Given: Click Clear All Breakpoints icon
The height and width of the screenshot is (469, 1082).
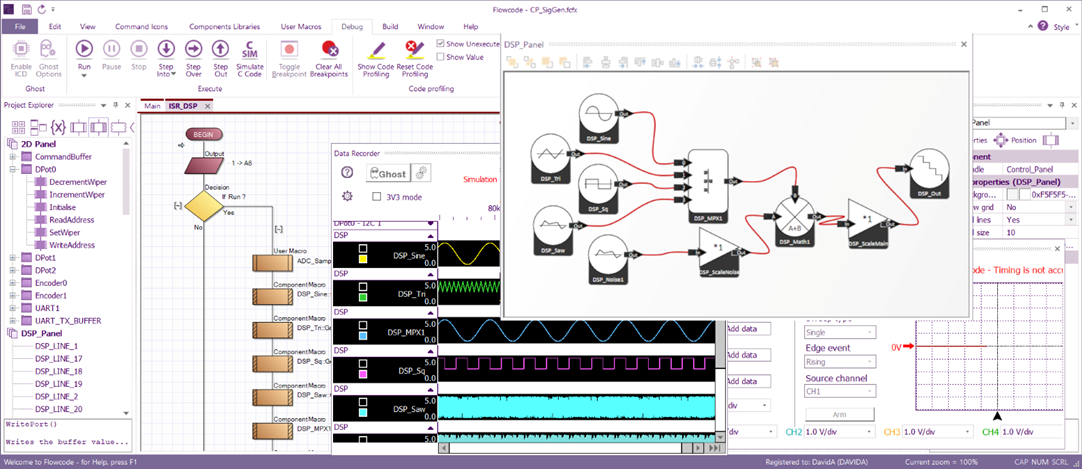Looking at the screenshot, I should coord(328,48).
